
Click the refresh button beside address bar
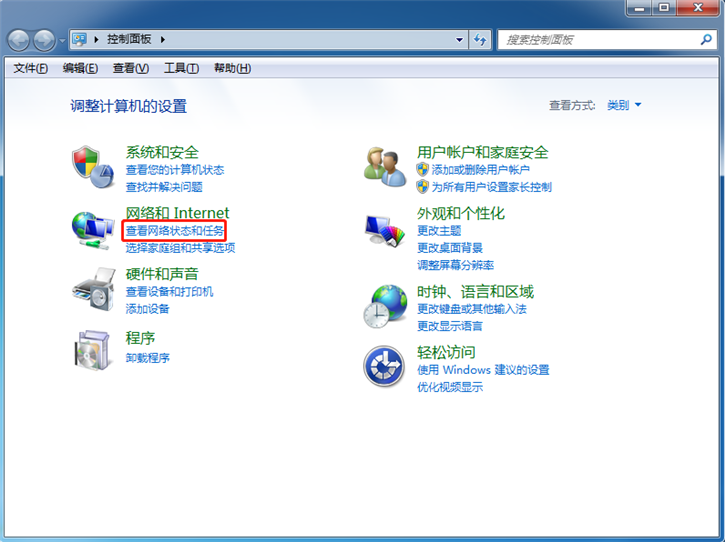tap(480, 40)
